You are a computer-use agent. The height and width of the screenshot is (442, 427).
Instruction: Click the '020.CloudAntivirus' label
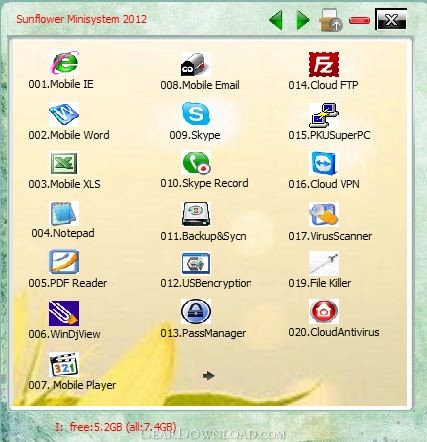334,332
